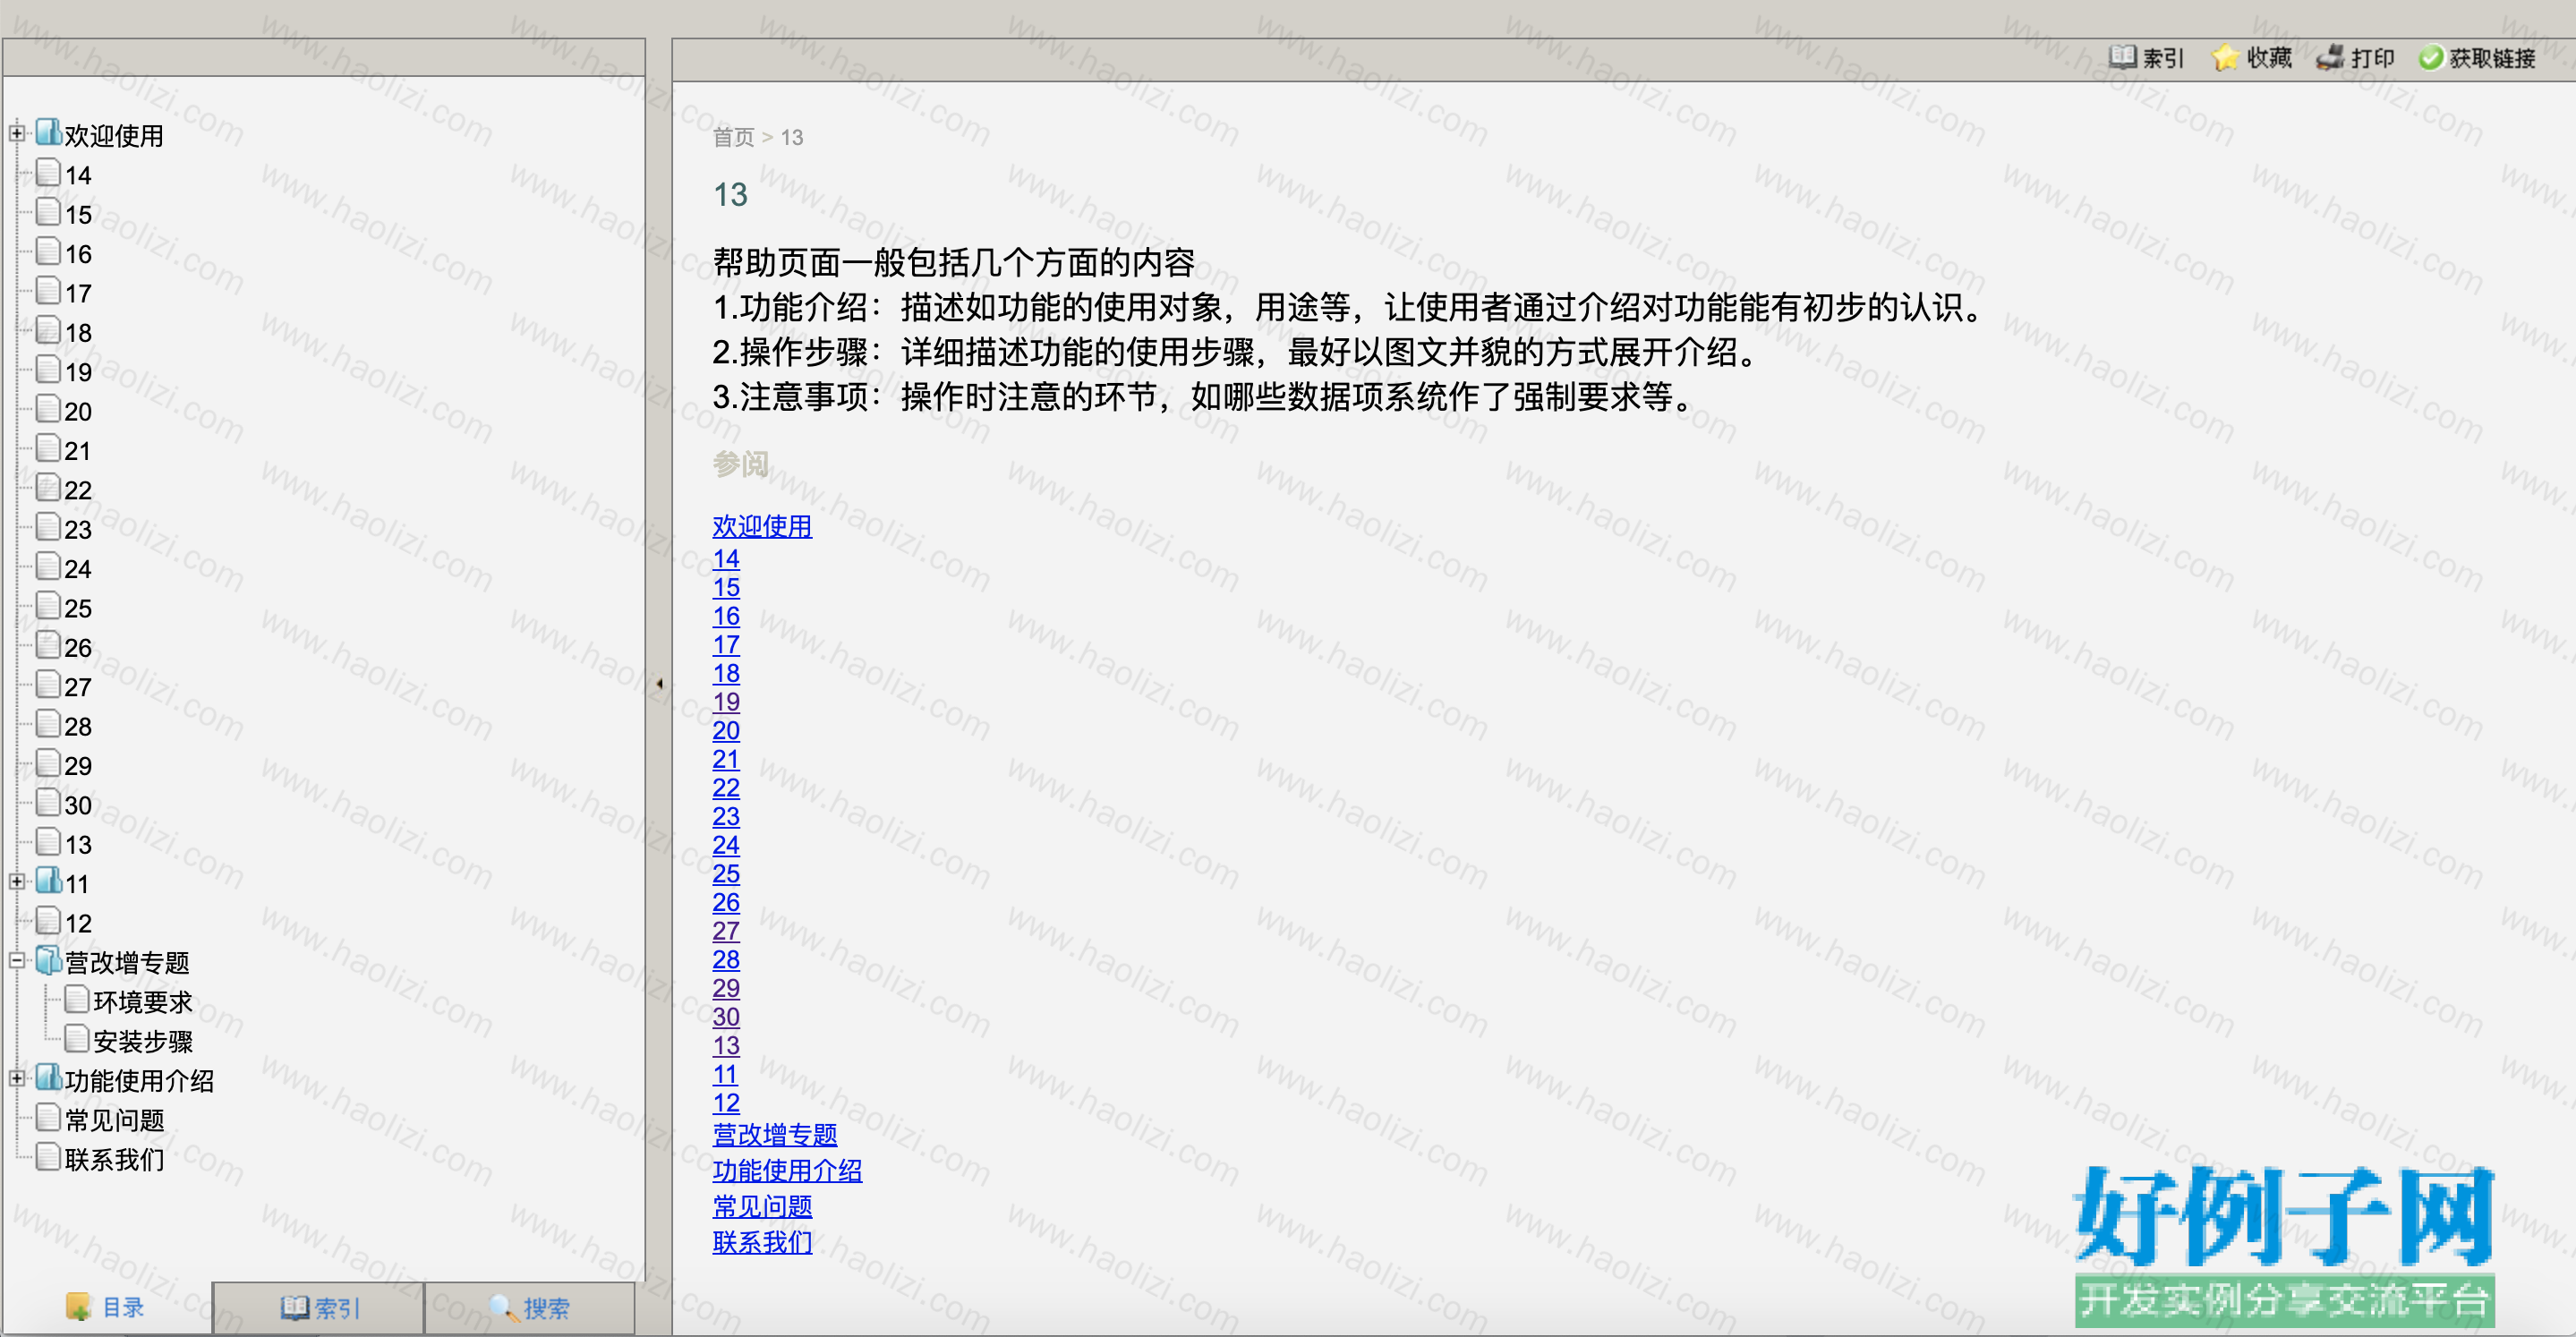Click the book icon beside tree item 11
This screenshot has height=1337, width=2576.
pyautogui.click(x=48, y=881)
